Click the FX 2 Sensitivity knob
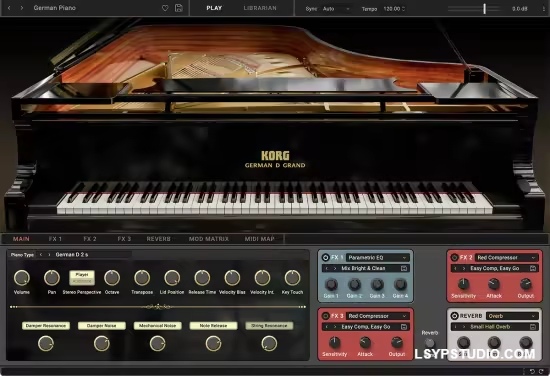The image size is (550, 376). click(x=463, y=284)
